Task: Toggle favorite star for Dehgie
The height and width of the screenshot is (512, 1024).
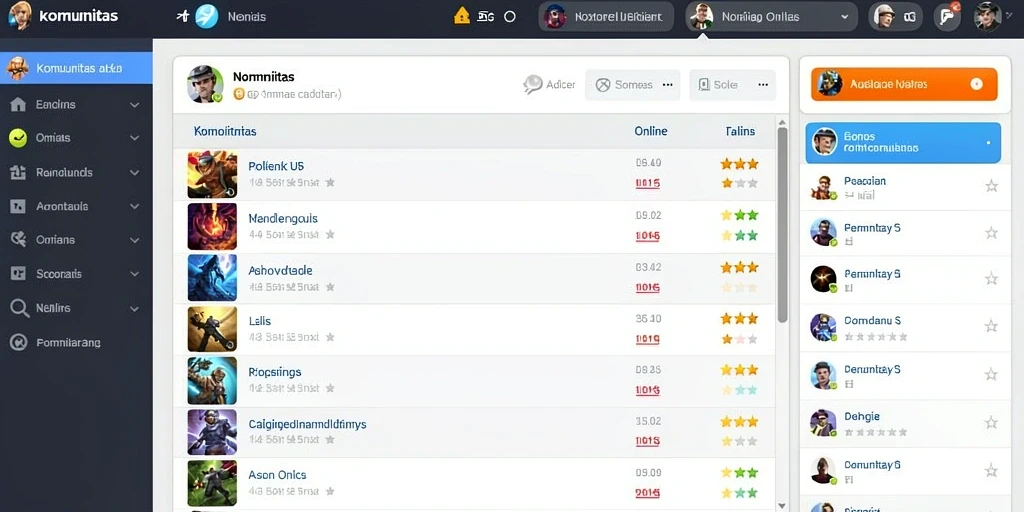Action: tap(991, 423)
